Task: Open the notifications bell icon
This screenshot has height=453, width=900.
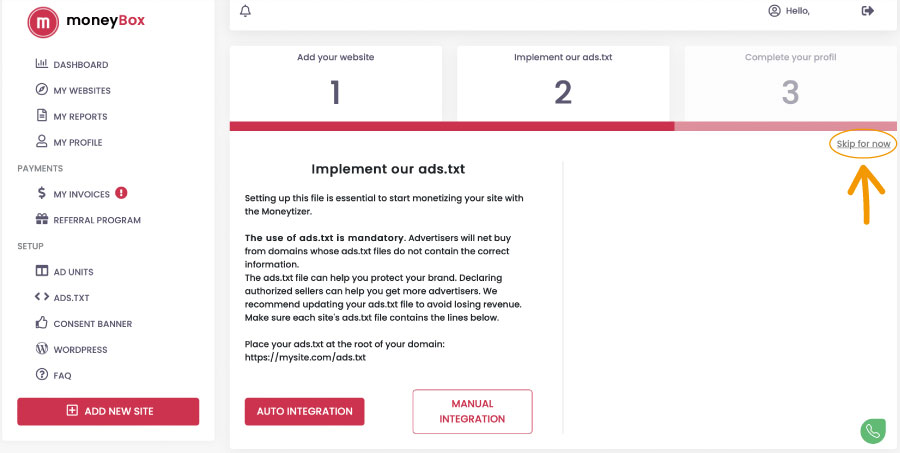Action: [245, 11]
